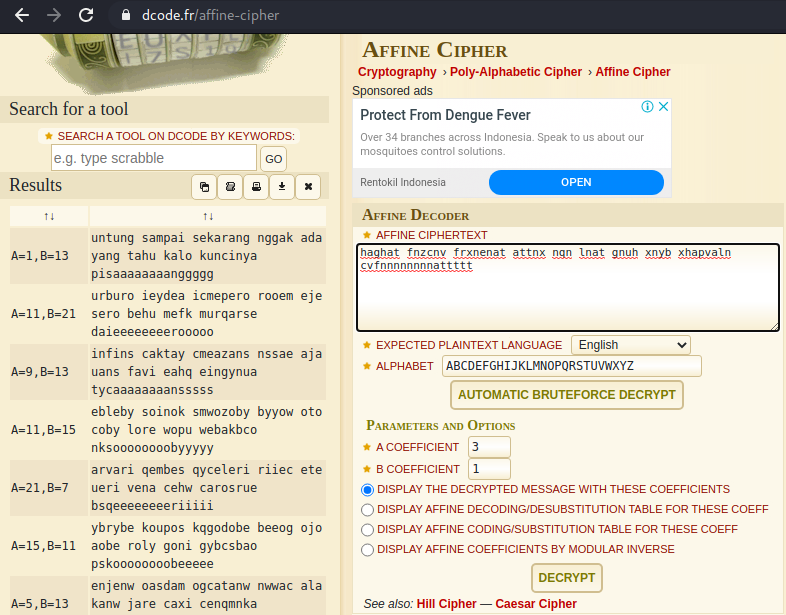Choose display affine decoding table option
The image size is (786, 615).
367,509
